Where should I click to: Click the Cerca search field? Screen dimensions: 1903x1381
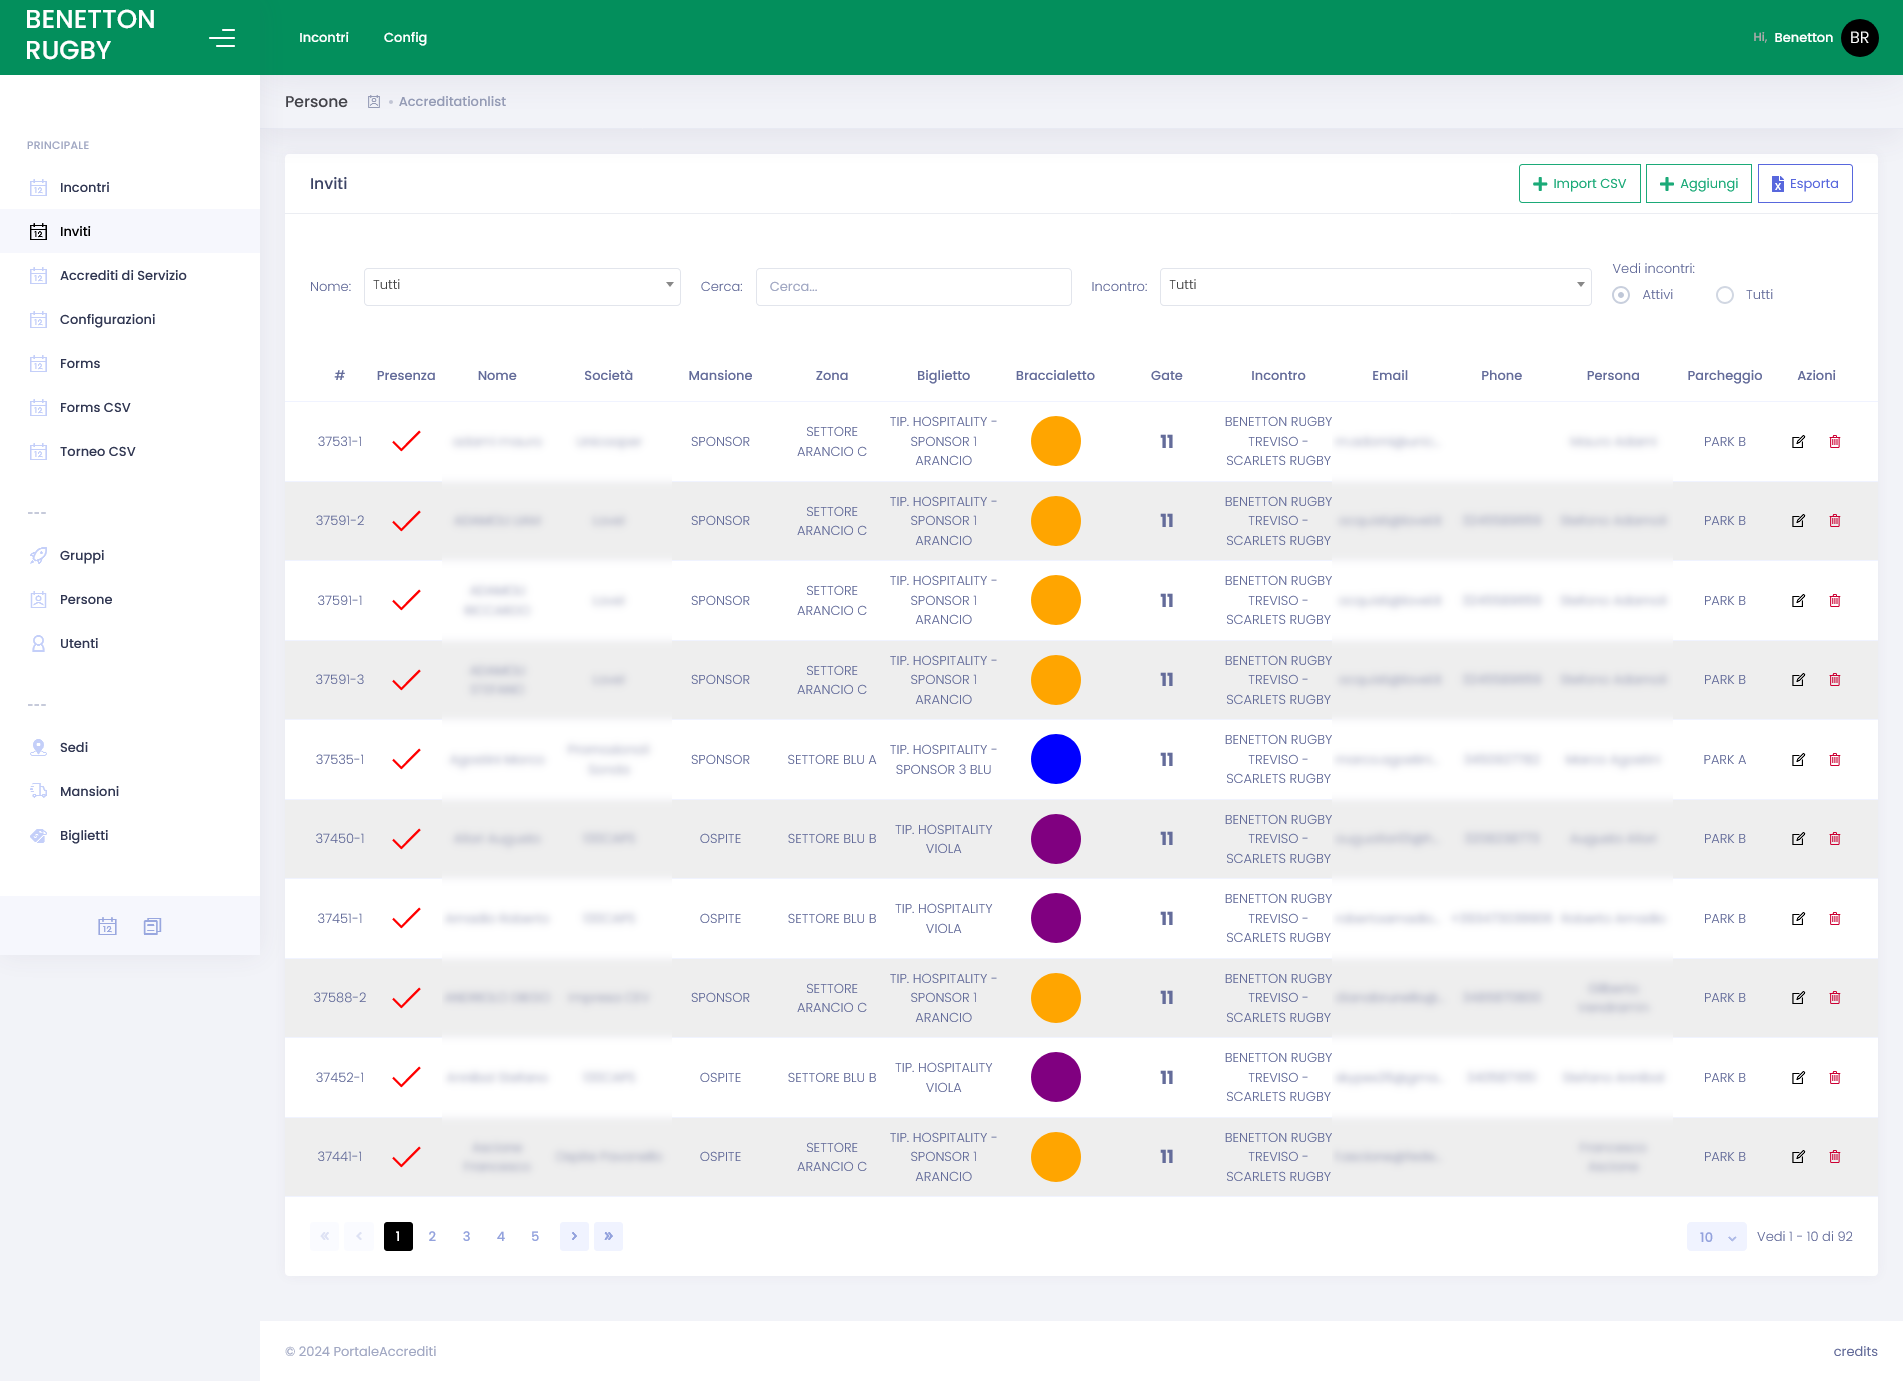pyautogui.click(x=913, y=287)
